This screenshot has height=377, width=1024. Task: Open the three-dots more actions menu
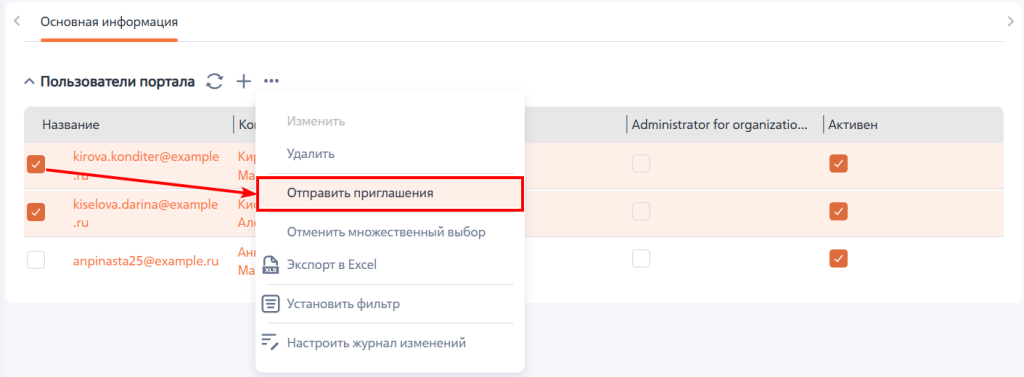(272, 82)
